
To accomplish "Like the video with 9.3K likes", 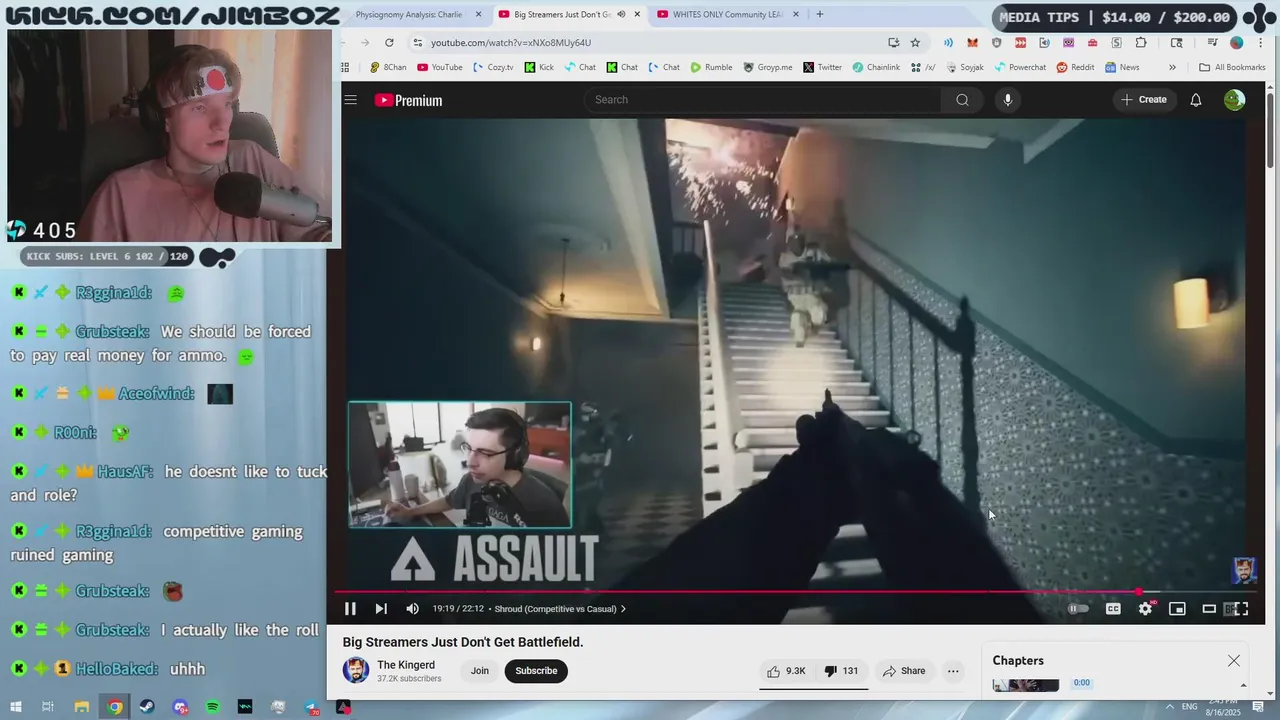I will point(785,671).
